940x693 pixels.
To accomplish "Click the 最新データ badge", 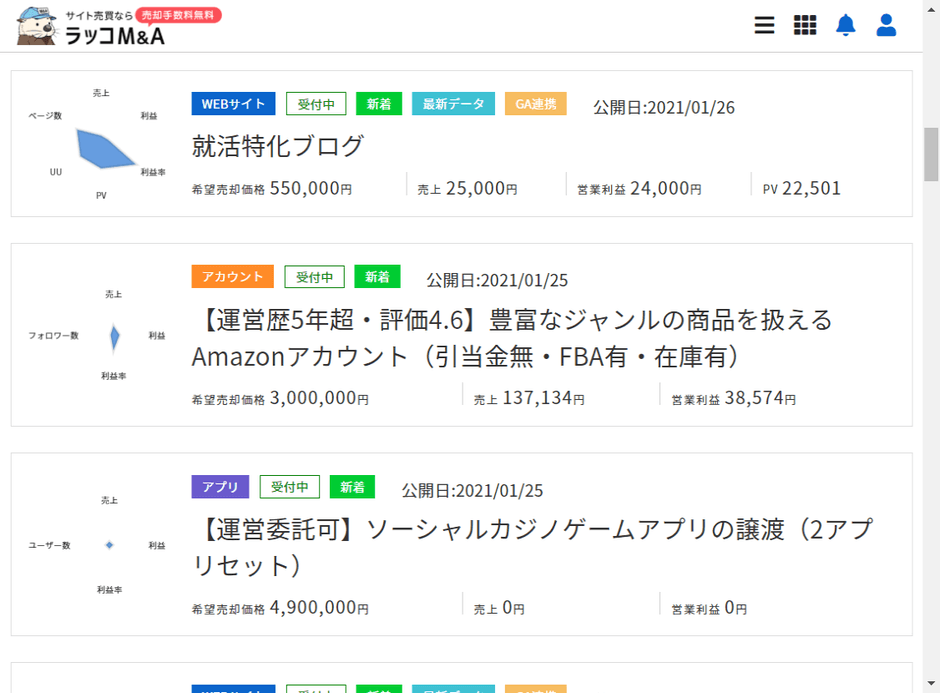I will 453,103.
